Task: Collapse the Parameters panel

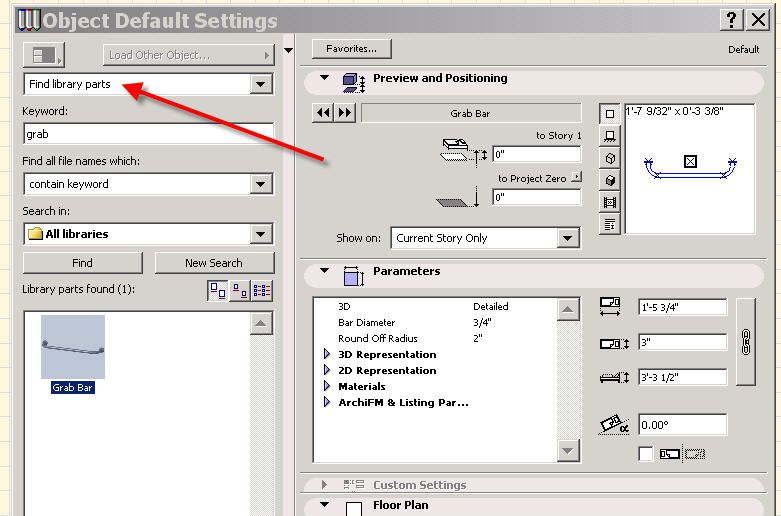Action: pos(324,270)
